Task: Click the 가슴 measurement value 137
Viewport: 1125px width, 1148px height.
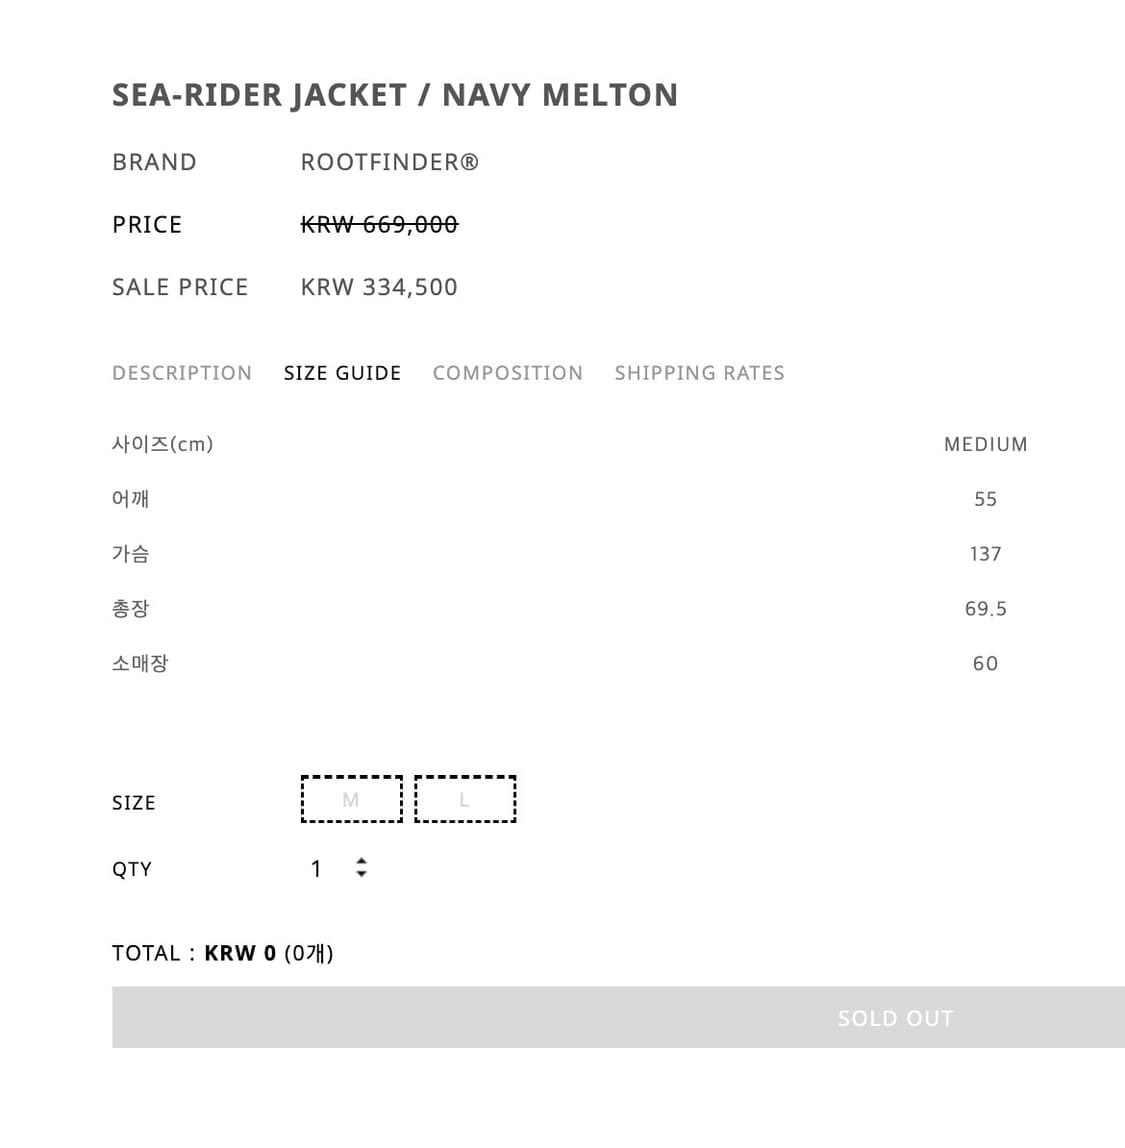Action: coord(985,554)
